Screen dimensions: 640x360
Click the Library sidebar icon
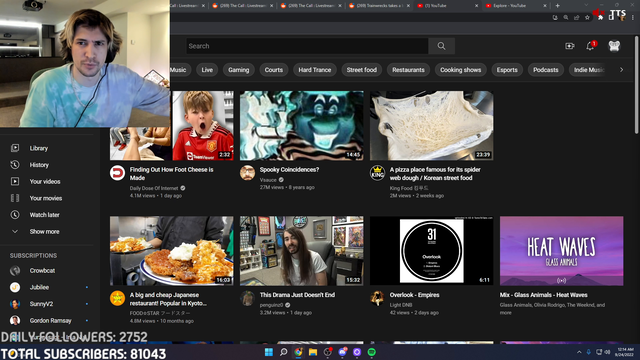15,148
